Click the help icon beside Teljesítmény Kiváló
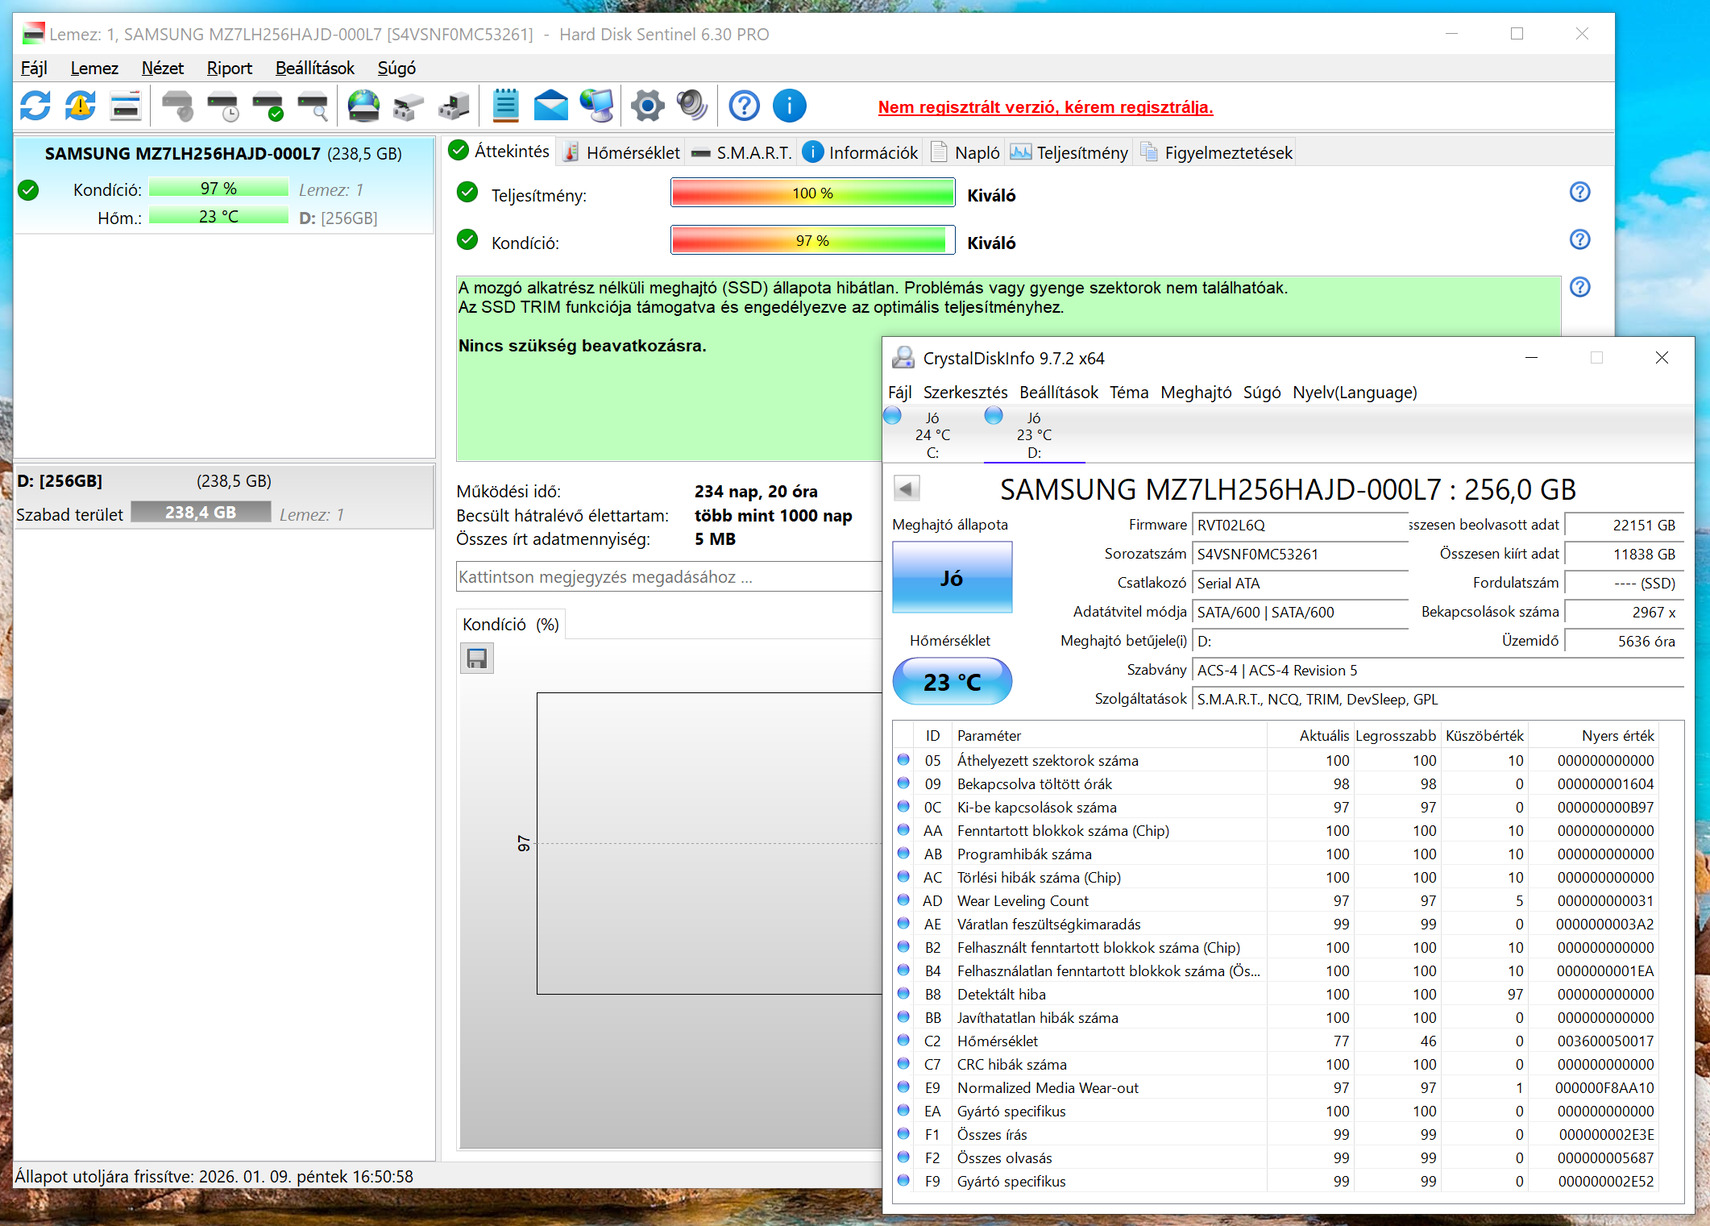The width and height of the screenshot is (1710, 1226). (x=1580, y=192)
